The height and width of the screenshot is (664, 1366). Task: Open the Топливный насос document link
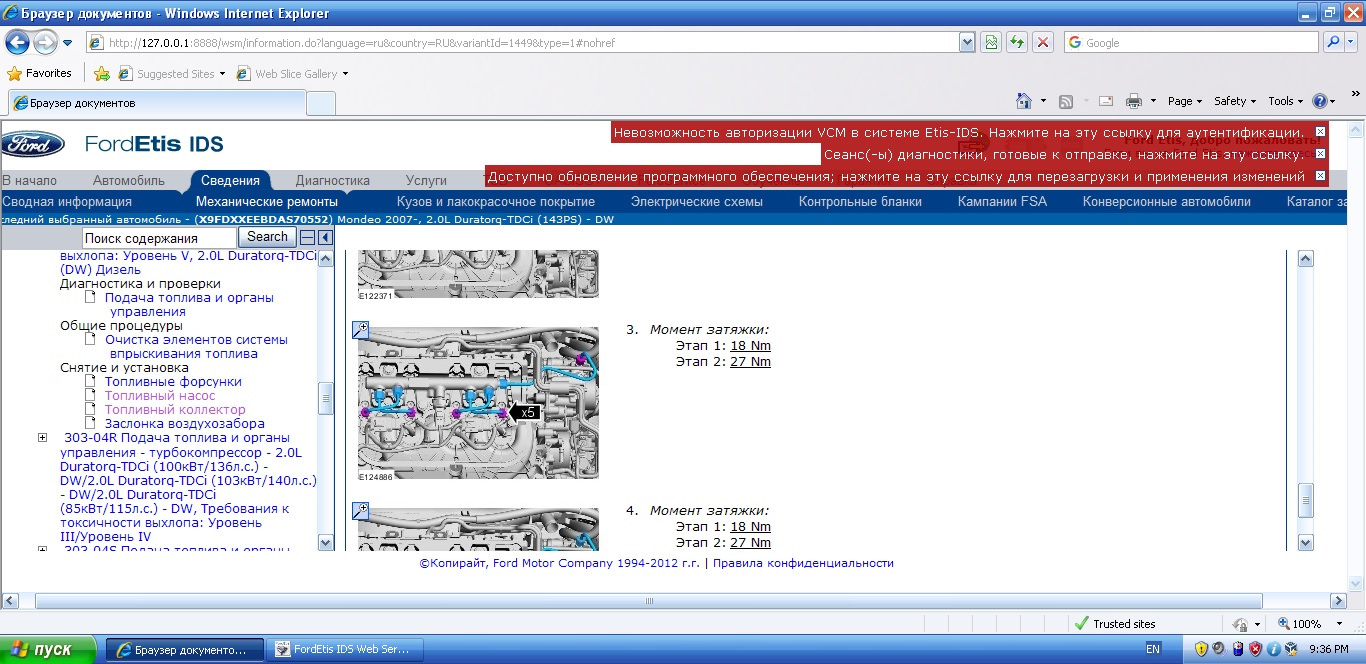coord(160,395)
